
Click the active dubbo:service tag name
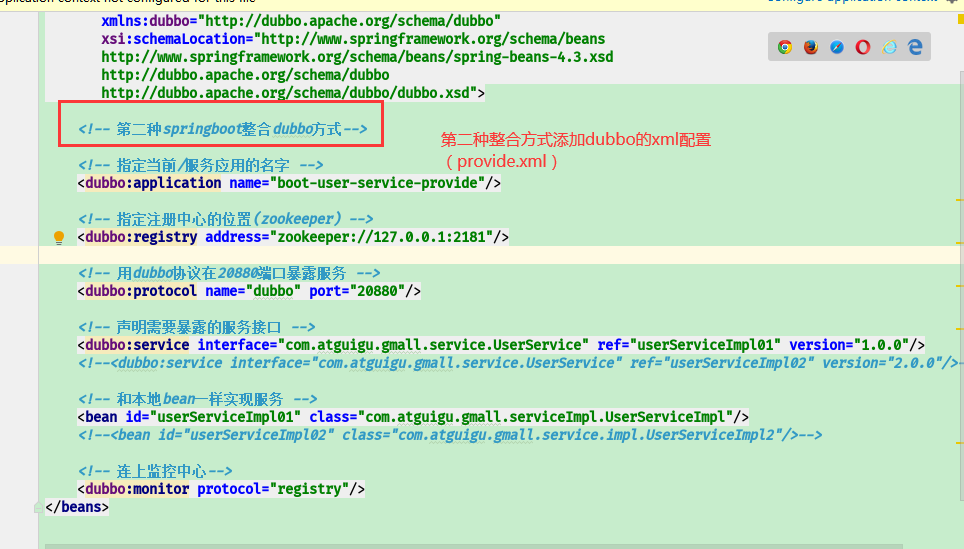click(137, 345)
